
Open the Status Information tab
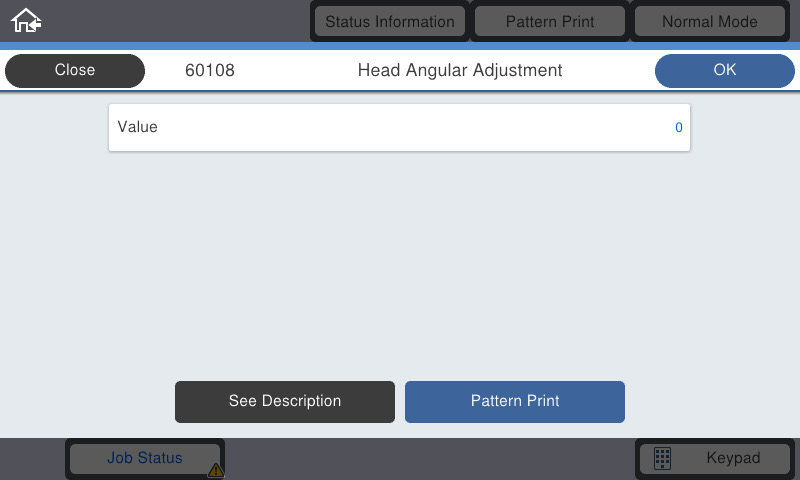pos(390,21)
